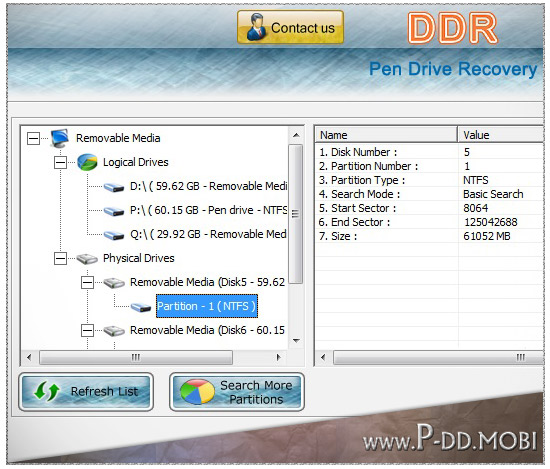Click the Logical Drives pie-chart icon
550x469 pixels.
coord(87,162)
